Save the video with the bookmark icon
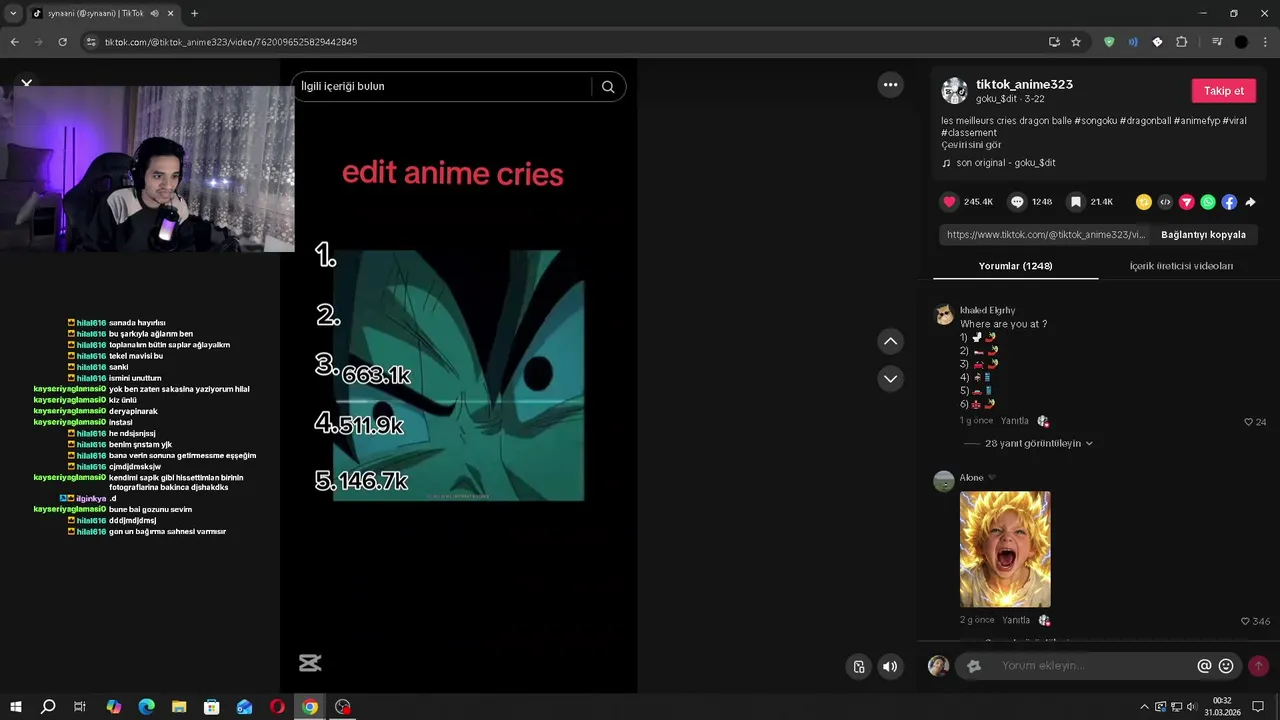 1076,202
